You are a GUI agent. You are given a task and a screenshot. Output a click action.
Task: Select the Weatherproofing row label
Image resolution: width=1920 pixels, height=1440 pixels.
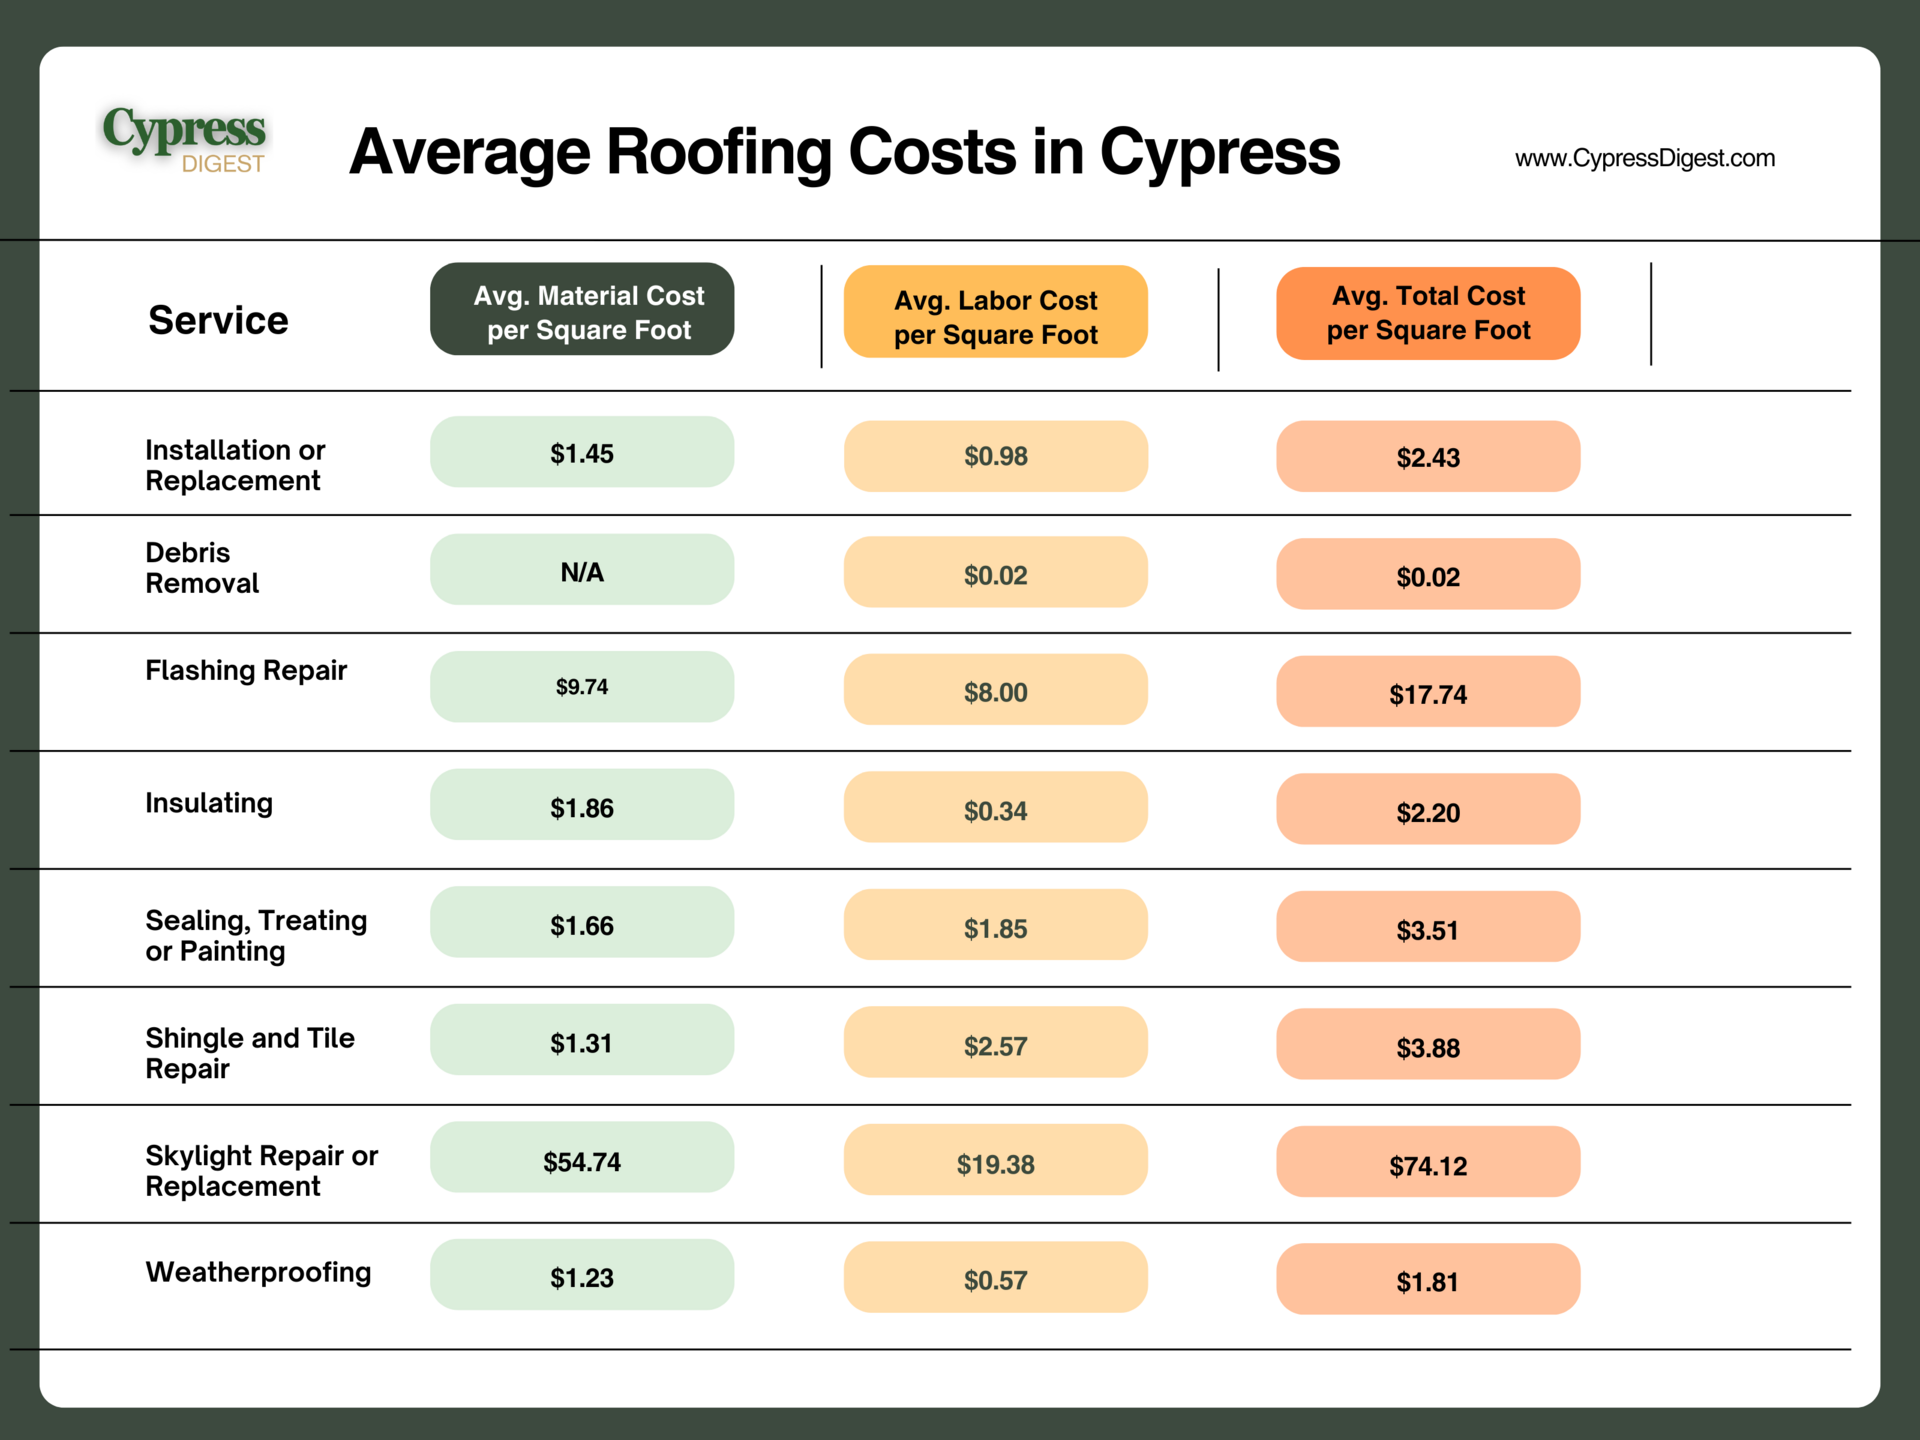tap(258, 1272)
